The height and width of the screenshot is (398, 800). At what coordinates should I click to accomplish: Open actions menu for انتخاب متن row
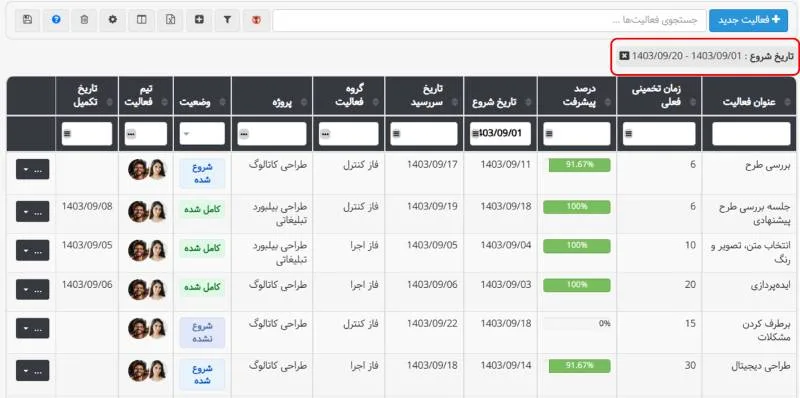click(x=33, y=251)
